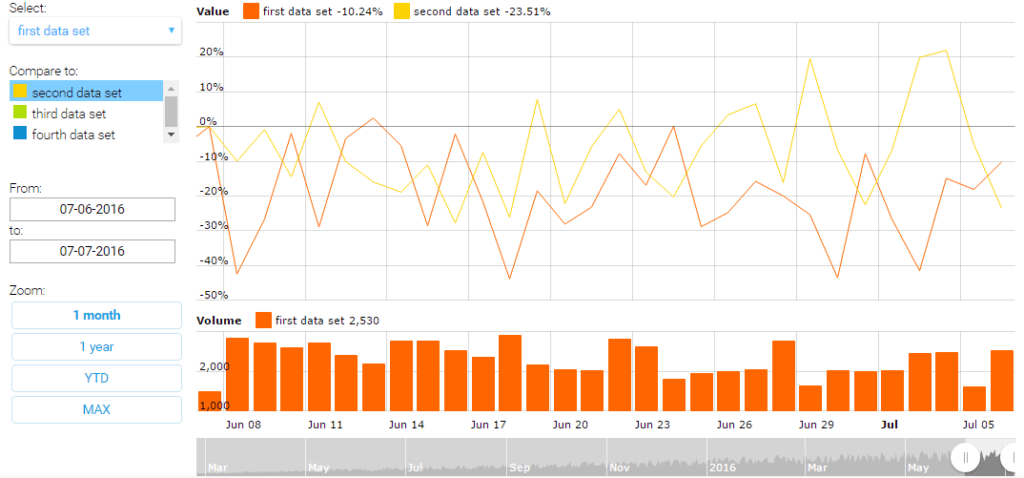This screenshot has width=1024, height=478.
Task: Set zoom to YTD
Action: 96,378
